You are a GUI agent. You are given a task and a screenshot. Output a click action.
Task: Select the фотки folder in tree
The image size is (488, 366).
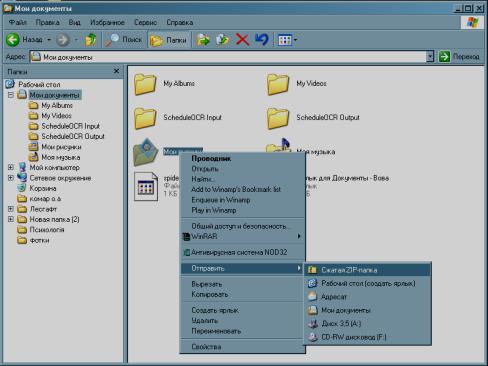click(x=39, y=240)
